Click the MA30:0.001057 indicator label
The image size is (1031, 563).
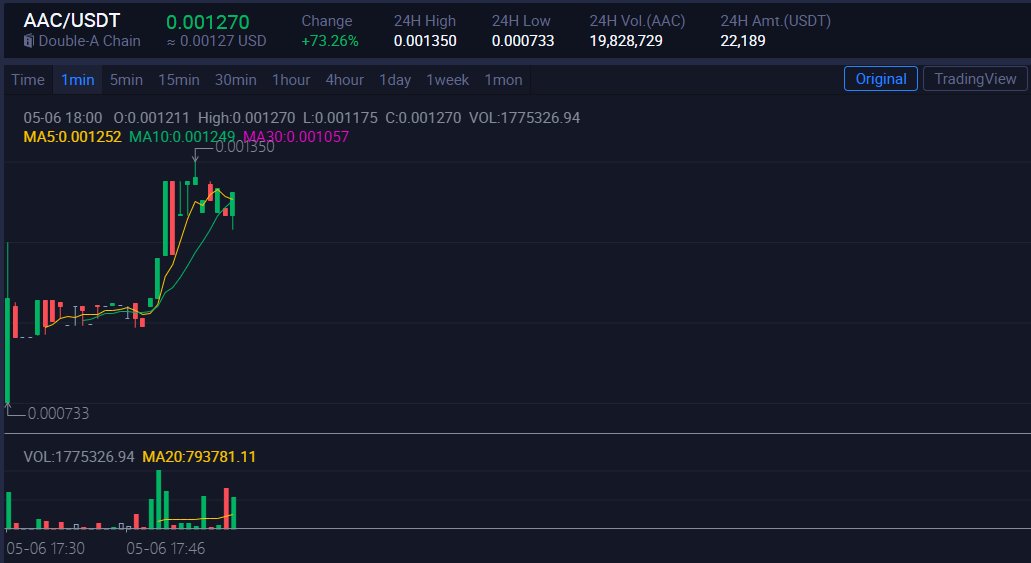click(x=296, y=137)
